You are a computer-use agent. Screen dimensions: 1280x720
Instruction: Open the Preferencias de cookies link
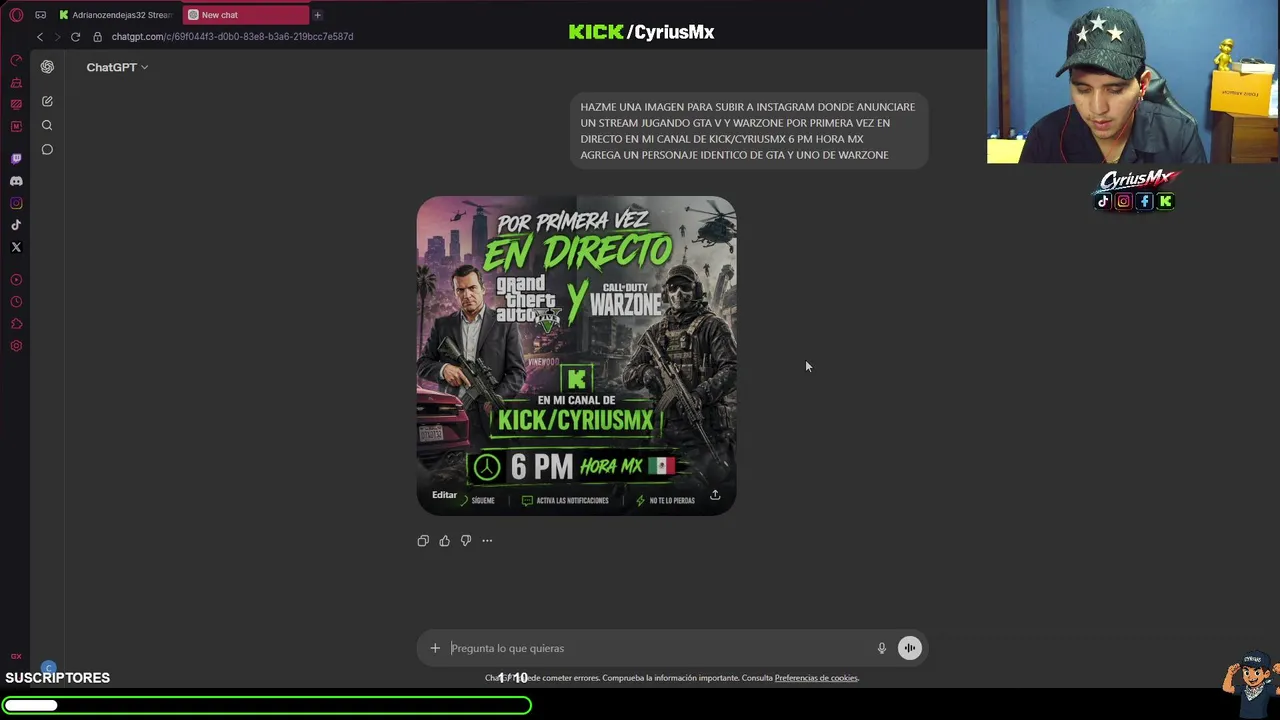pyautogui.click(x=816, y=678)
